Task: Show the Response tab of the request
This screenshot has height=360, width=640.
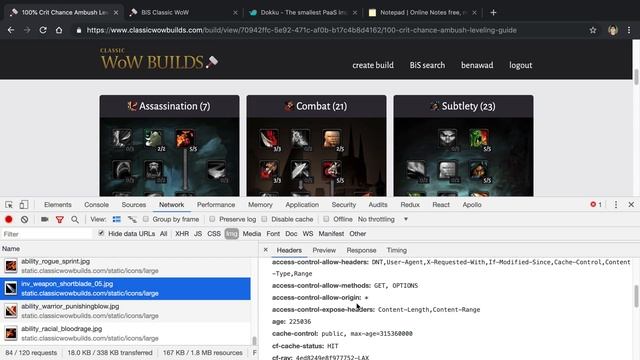Action: [361, 250]
